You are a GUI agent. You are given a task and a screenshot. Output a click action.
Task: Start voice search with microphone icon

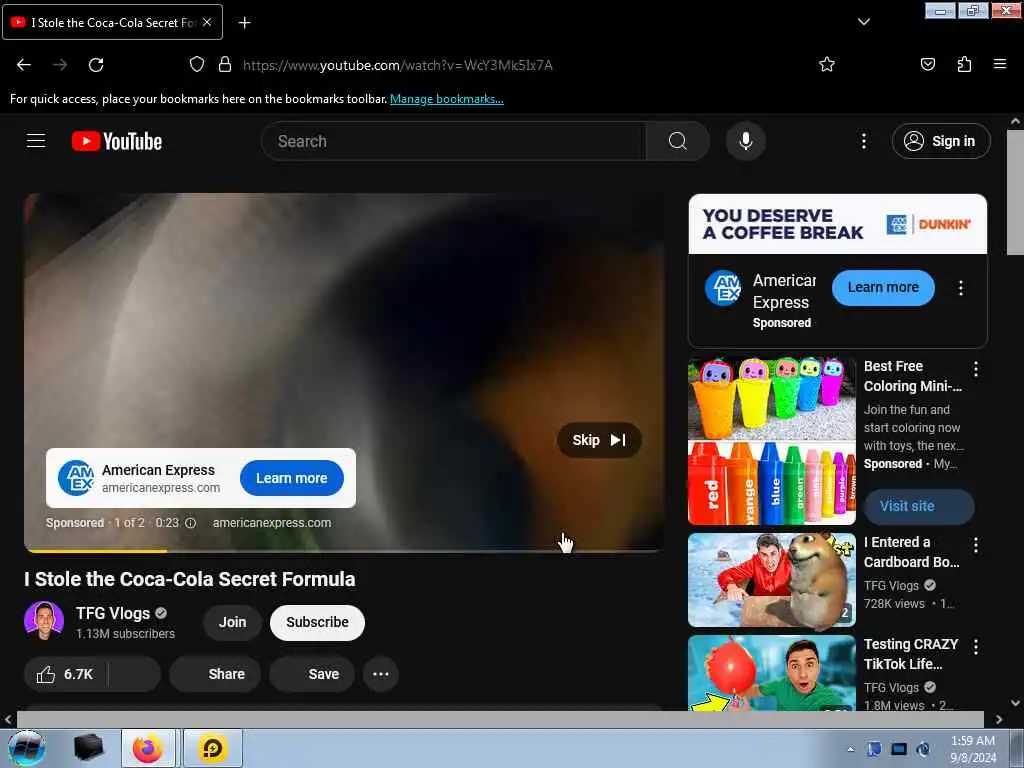[x=745, y=141]
